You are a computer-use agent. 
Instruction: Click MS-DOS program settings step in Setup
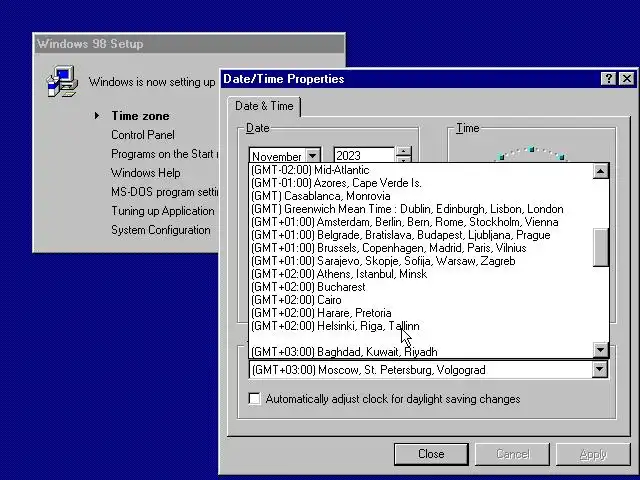click(x=165, y=192)
